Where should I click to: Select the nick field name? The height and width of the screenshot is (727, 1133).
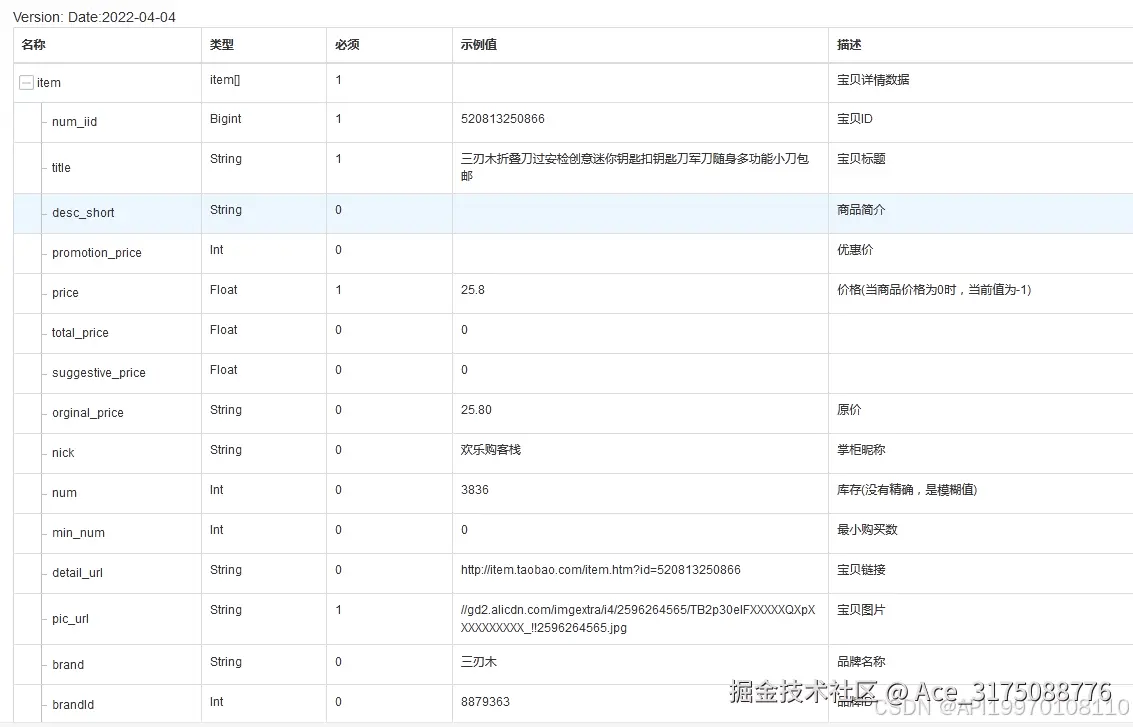coord(64,452)
